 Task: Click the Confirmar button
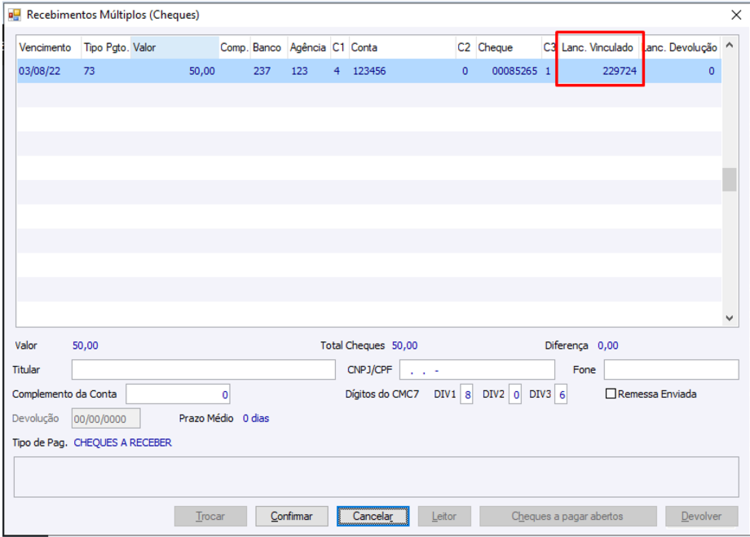pyautogui.click(x=292, y=516)
